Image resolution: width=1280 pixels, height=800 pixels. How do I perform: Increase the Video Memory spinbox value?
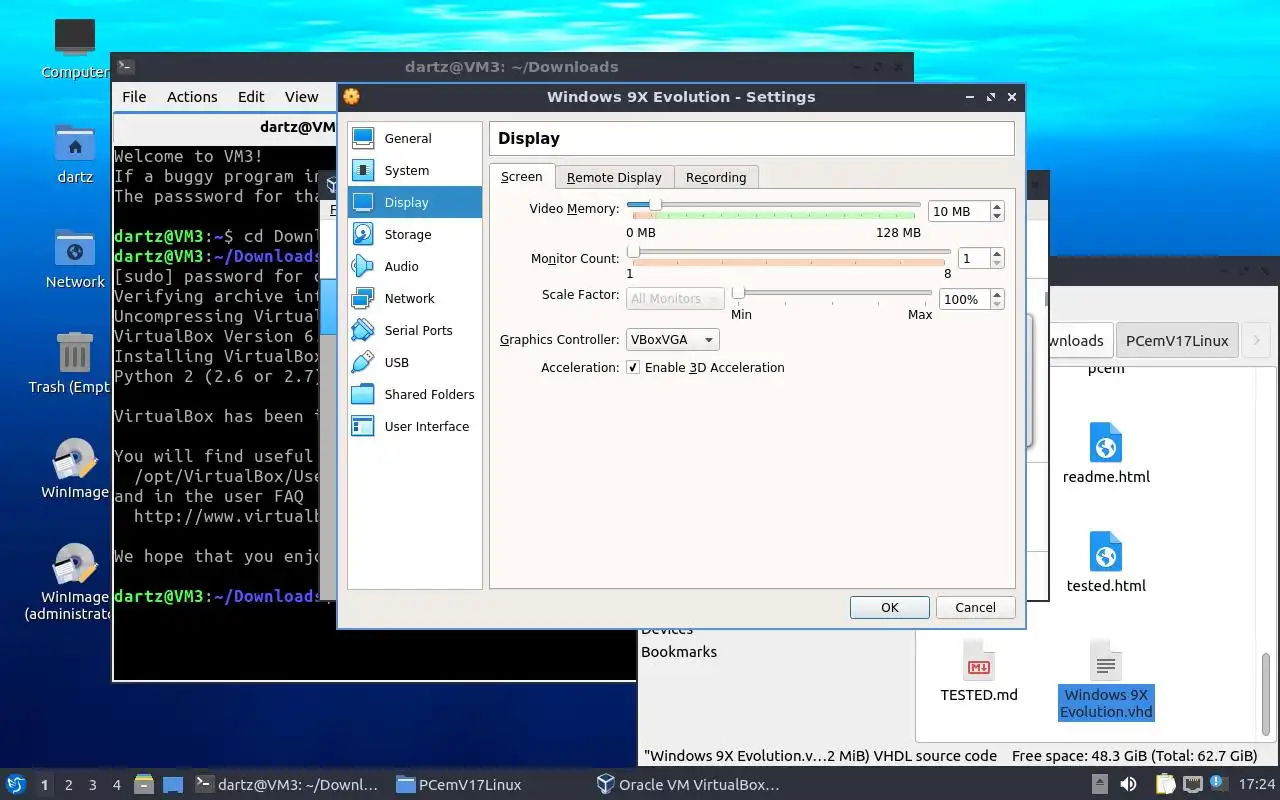click(x=997, y=206)
